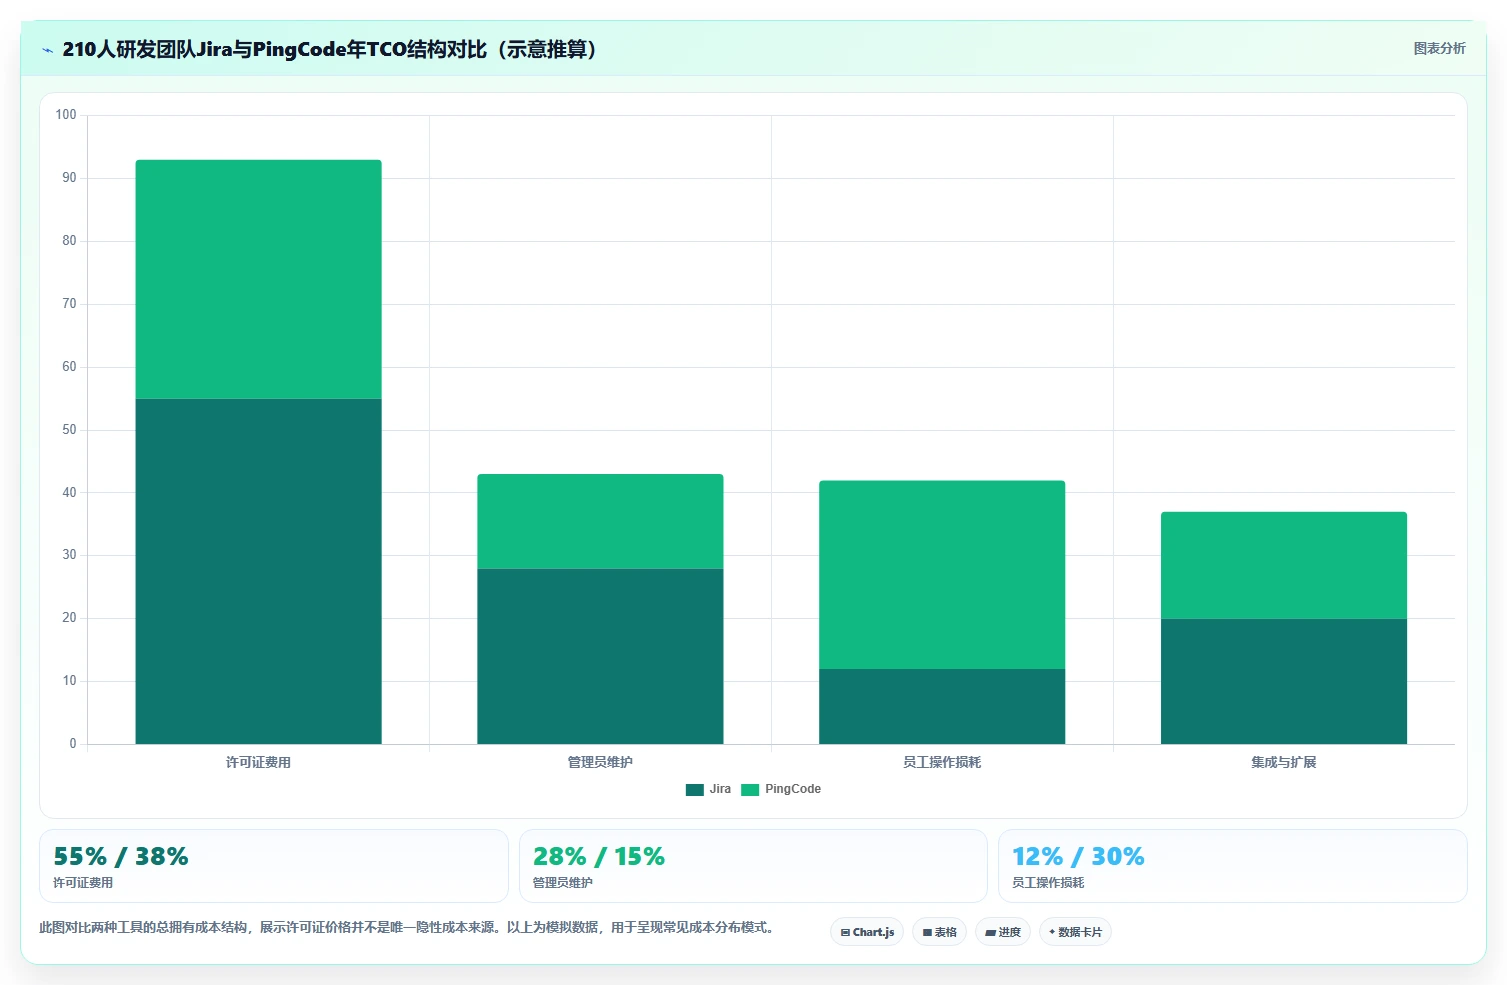Click the 员工操作损耗 caption in data card
Viewport: 1507px width, 985px height.
click(x=1048, y=883)
